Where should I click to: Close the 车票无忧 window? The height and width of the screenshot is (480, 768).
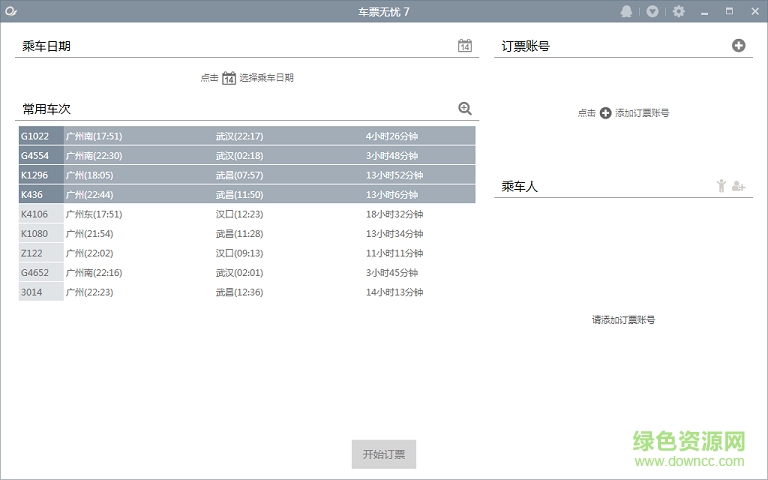(x=755, y=11)
